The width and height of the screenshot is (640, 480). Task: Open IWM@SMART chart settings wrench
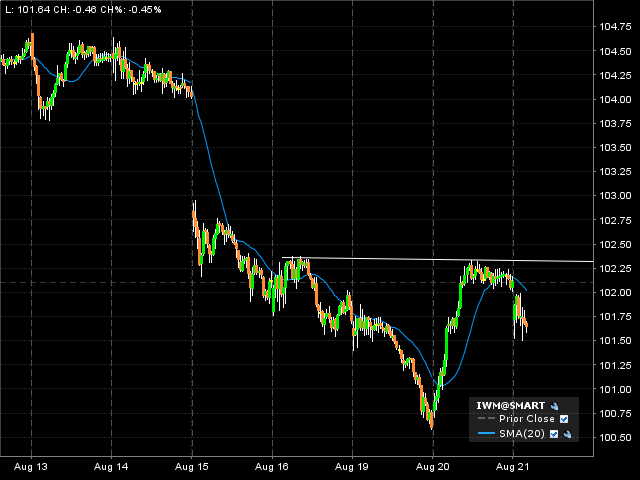point(554,406)
